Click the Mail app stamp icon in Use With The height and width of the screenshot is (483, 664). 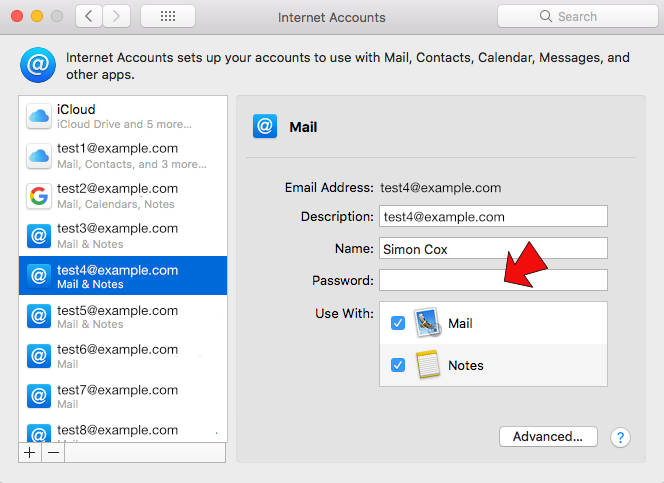tap(428, 323)
